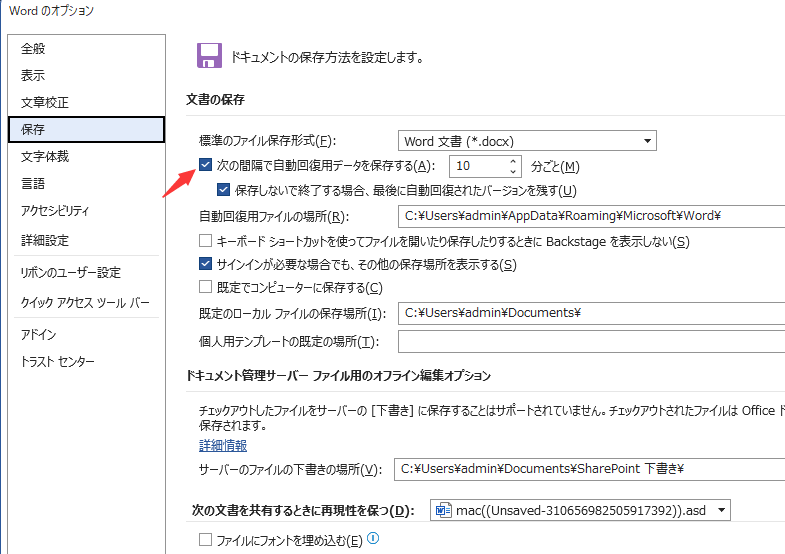Click the server drafts location field
Image resolution: width=785 pixels, height=554 pixels.
pos(589,469)
